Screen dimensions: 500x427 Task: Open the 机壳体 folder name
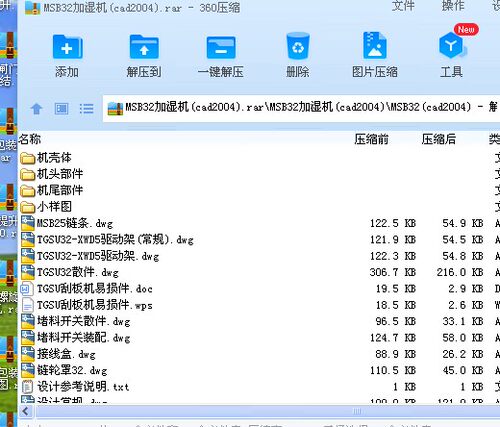click(x=54, y=158)
